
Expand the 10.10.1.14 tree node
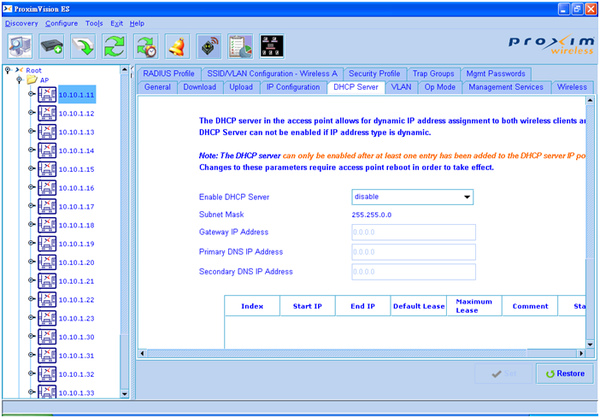pyautogui.click(x=31, y=150)
